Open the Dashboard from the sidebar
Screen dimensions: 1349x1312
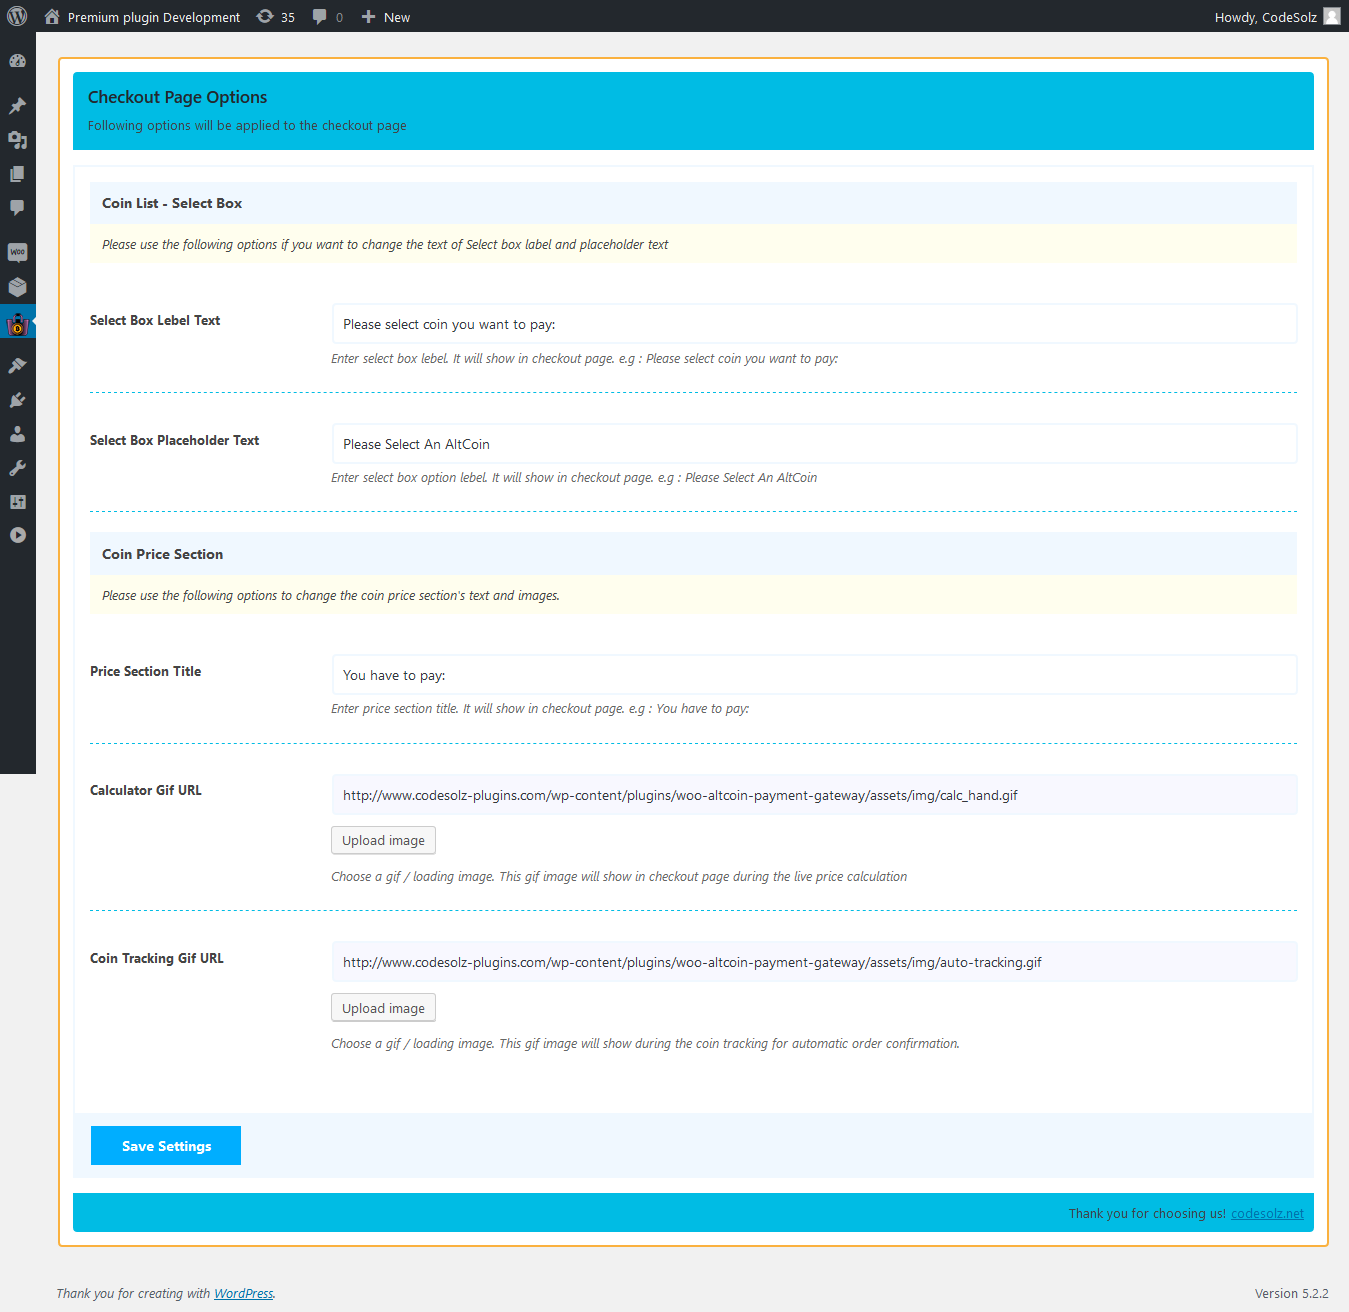click(17, 61)
